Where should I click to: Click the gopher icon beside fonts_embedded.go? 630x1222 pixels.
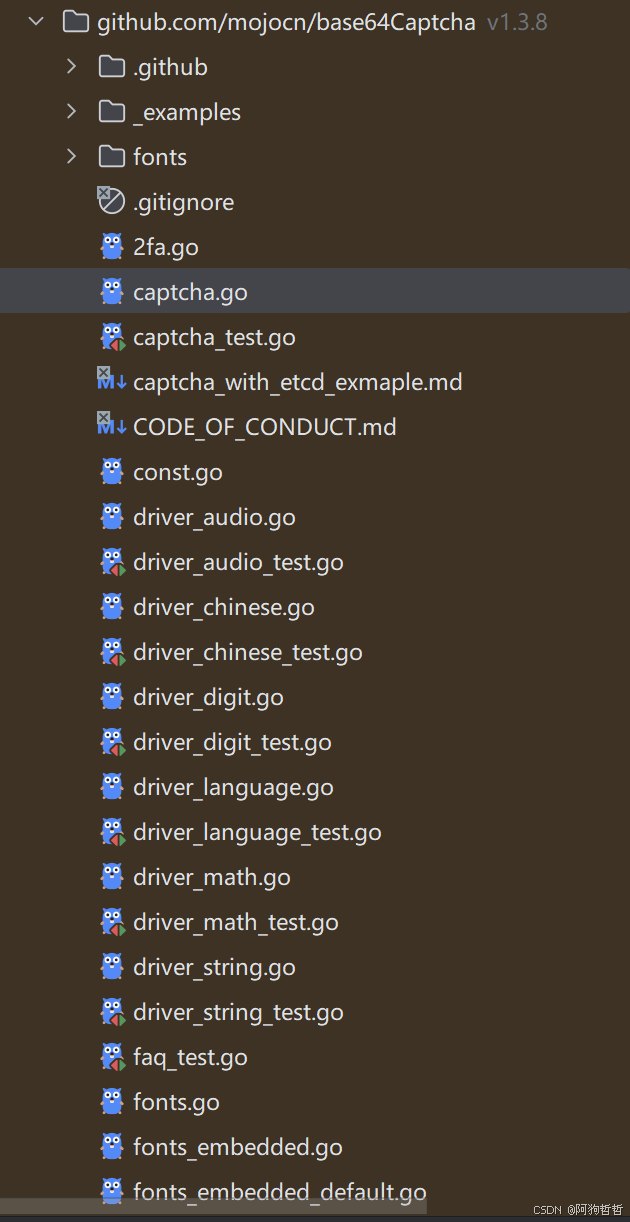click(x=112, y=1146)
